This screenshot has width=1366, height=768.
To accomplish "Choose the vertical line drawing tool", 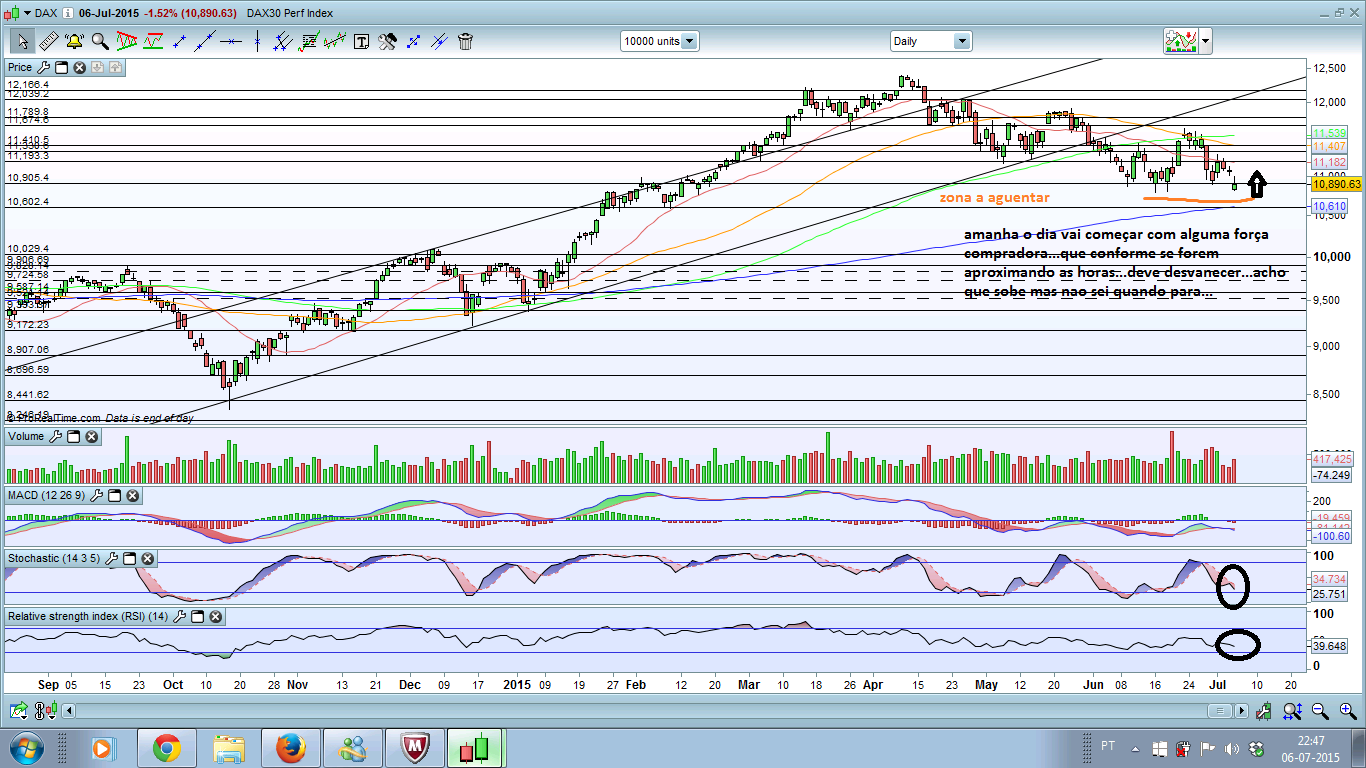I will tap(257, 42).
